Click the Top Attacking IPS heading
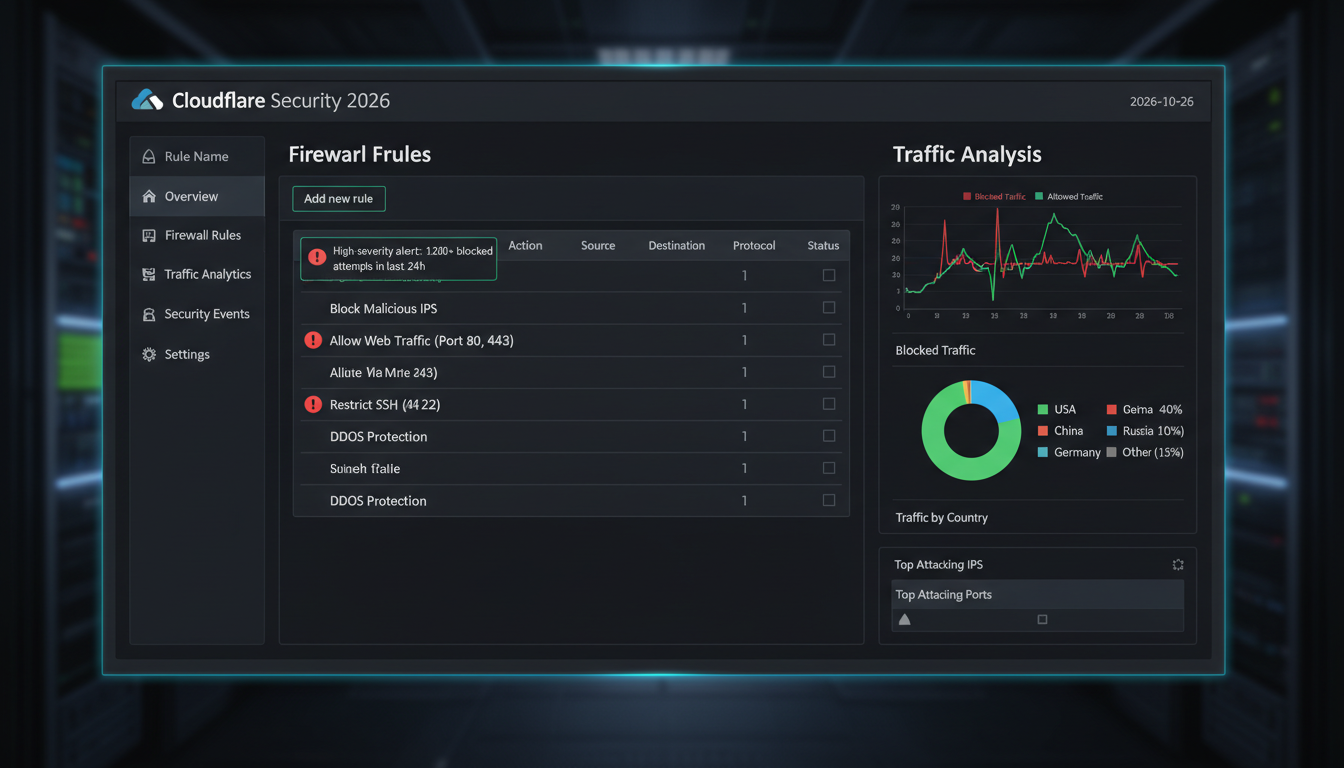The height and width of the screenshot is (768, 1344). [x=938, y=565]
